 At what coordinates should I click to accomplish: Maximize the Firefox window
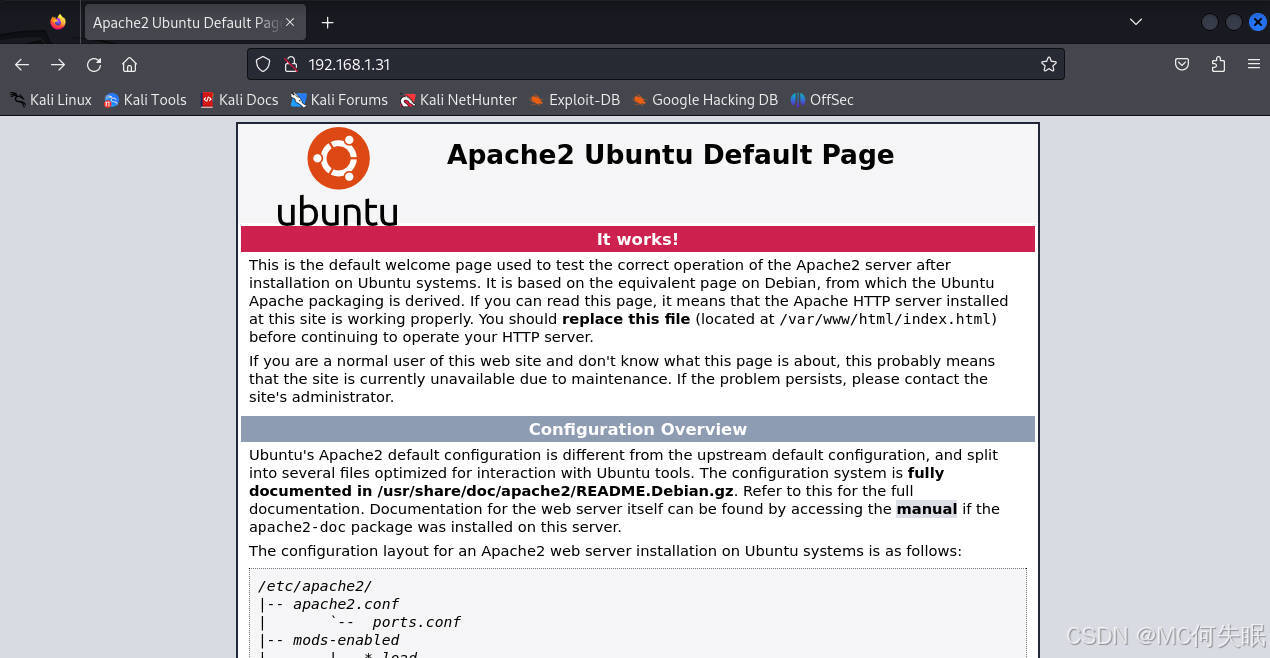pyautogui.click(x=1234, y=22)
